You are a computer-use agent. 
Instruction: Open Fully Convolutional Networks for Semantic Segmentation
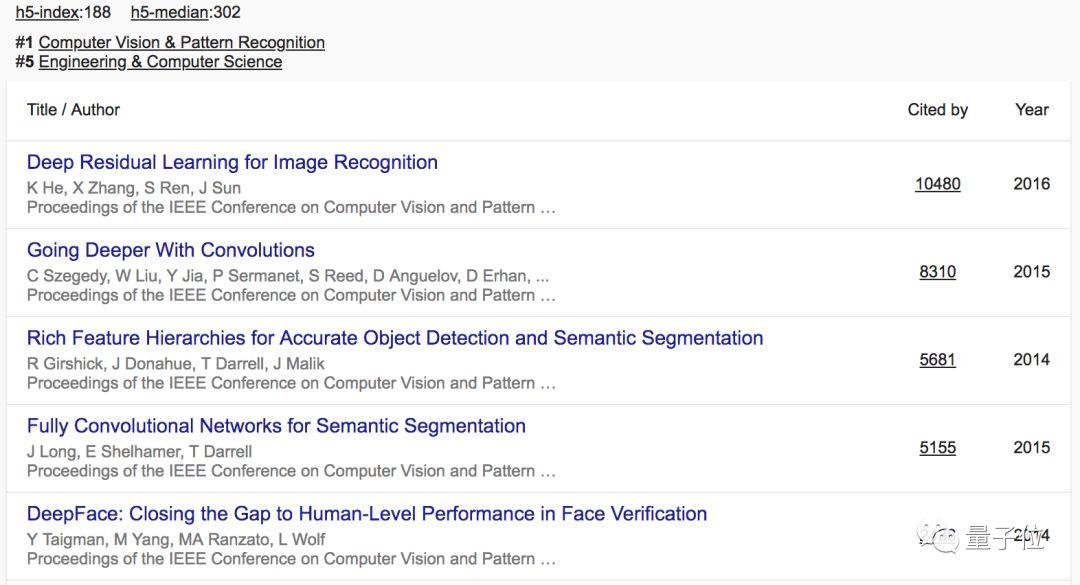276,426
